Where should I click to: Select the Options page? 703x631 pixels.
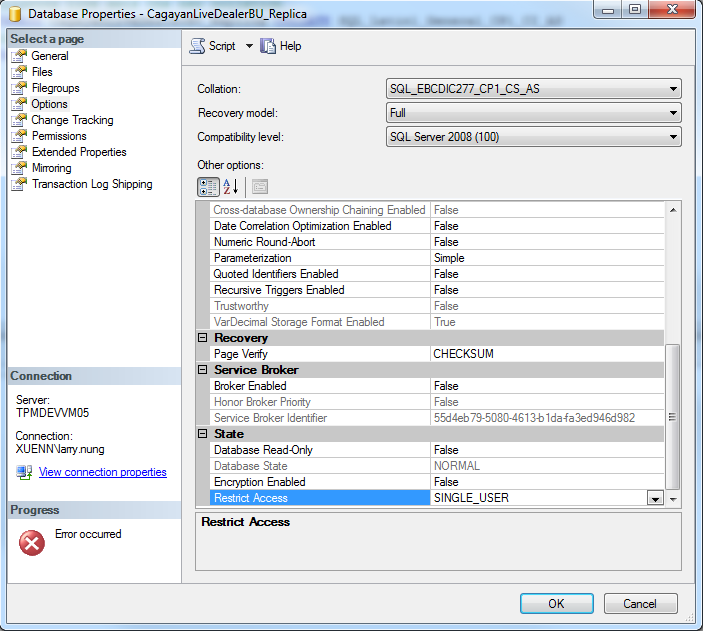click(x=49, y=104)
